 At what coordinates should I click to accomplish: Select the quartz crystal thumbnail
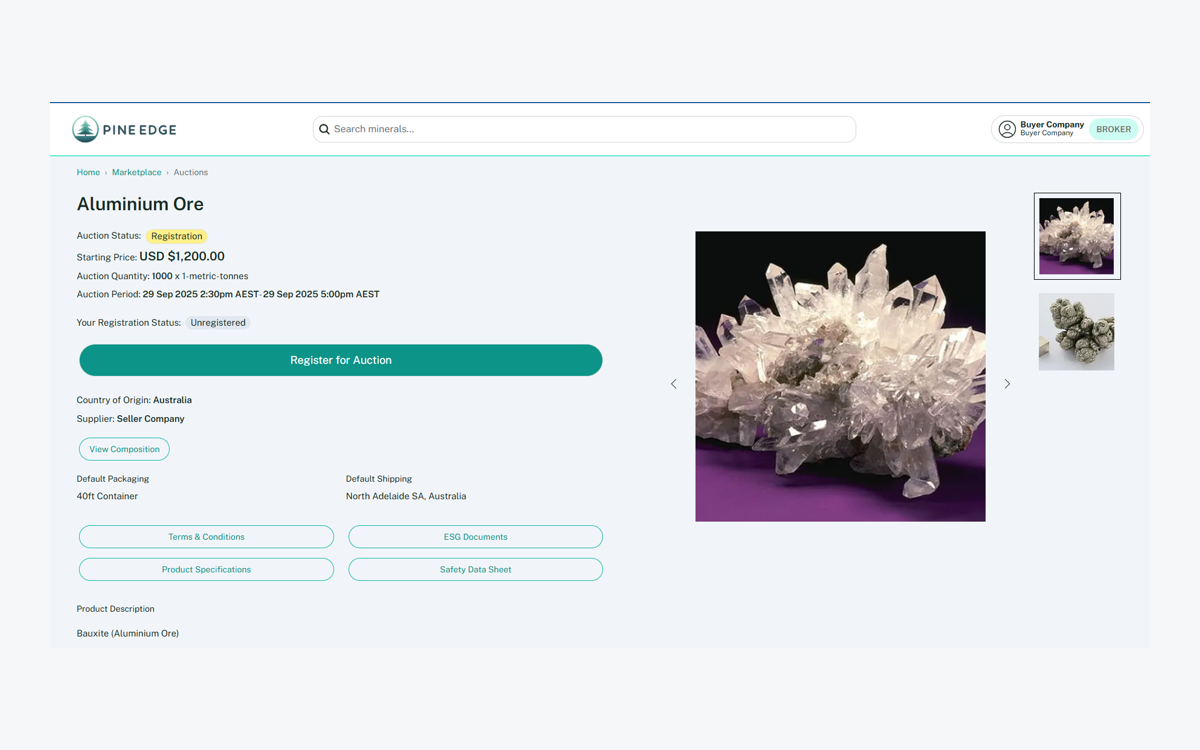tap(1076, 236)
